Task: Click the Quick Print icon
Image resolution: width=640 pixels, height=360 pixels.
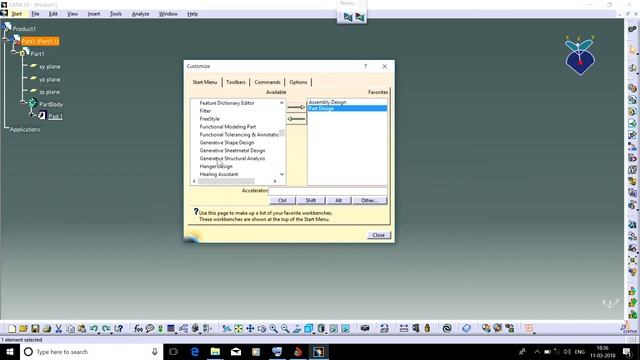Action: click(x=47, y=329)
